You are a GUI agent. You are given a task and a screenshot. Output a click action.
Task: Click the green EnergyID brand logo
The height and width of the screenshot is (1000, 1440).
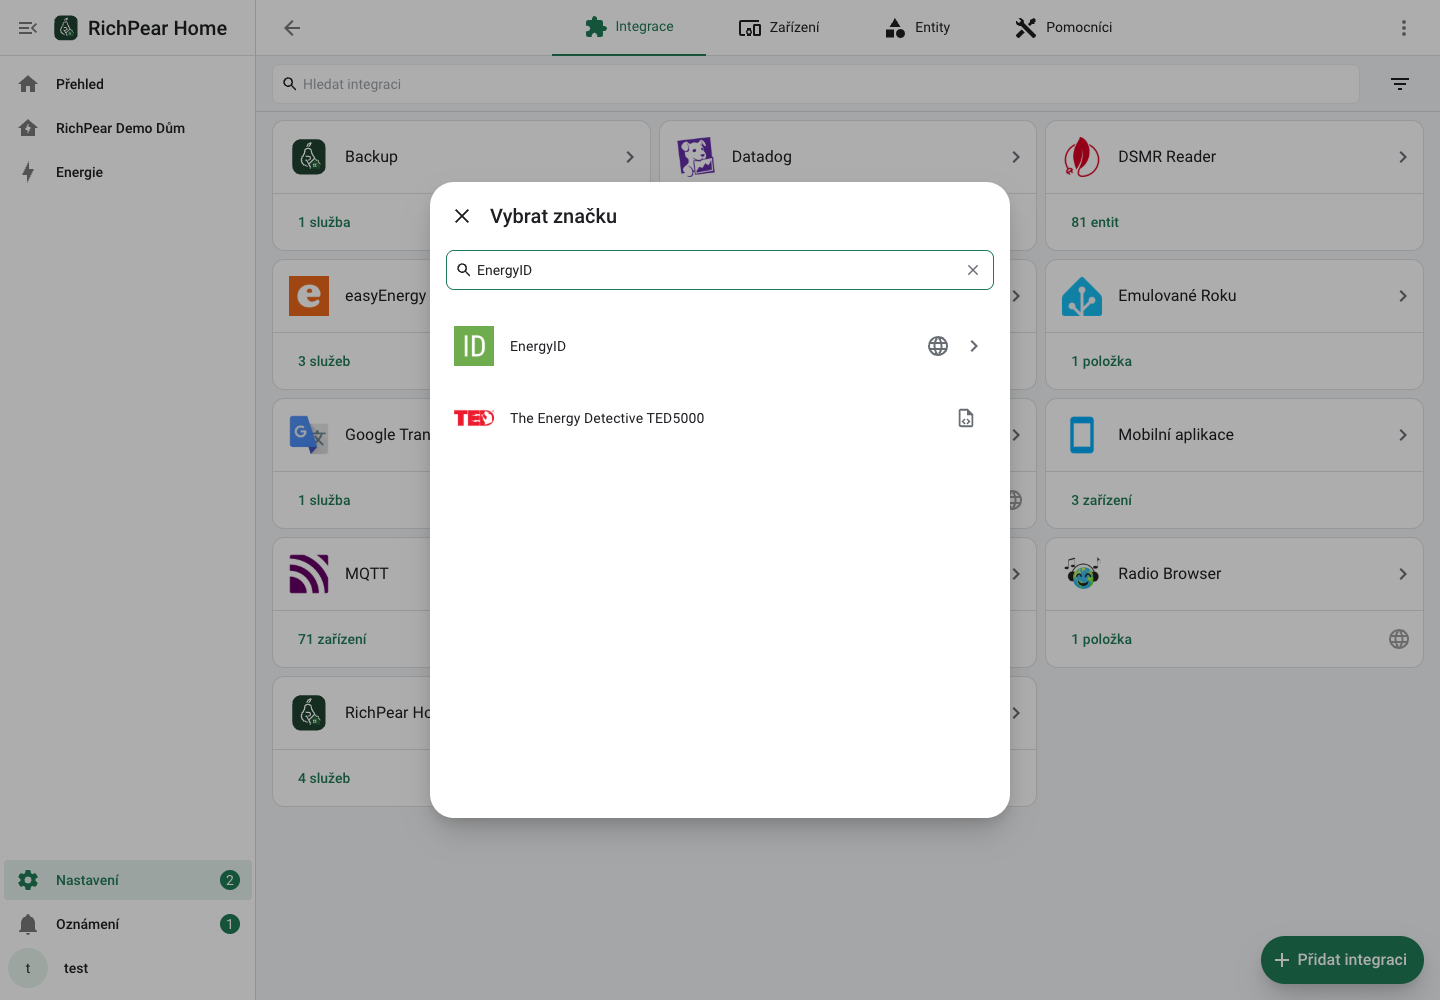(x=474, y=346)
